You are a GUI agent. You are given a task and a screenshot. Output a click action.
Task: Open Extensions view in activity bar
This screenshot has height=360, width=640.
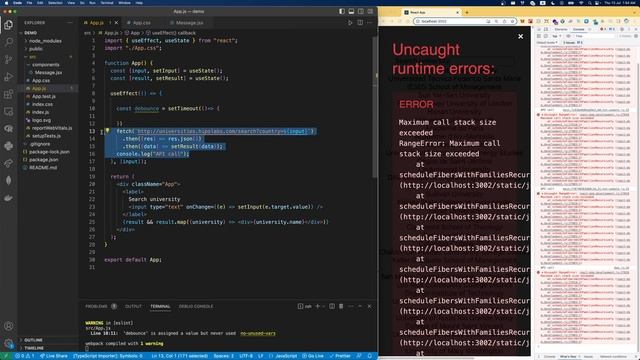point(9,94)
